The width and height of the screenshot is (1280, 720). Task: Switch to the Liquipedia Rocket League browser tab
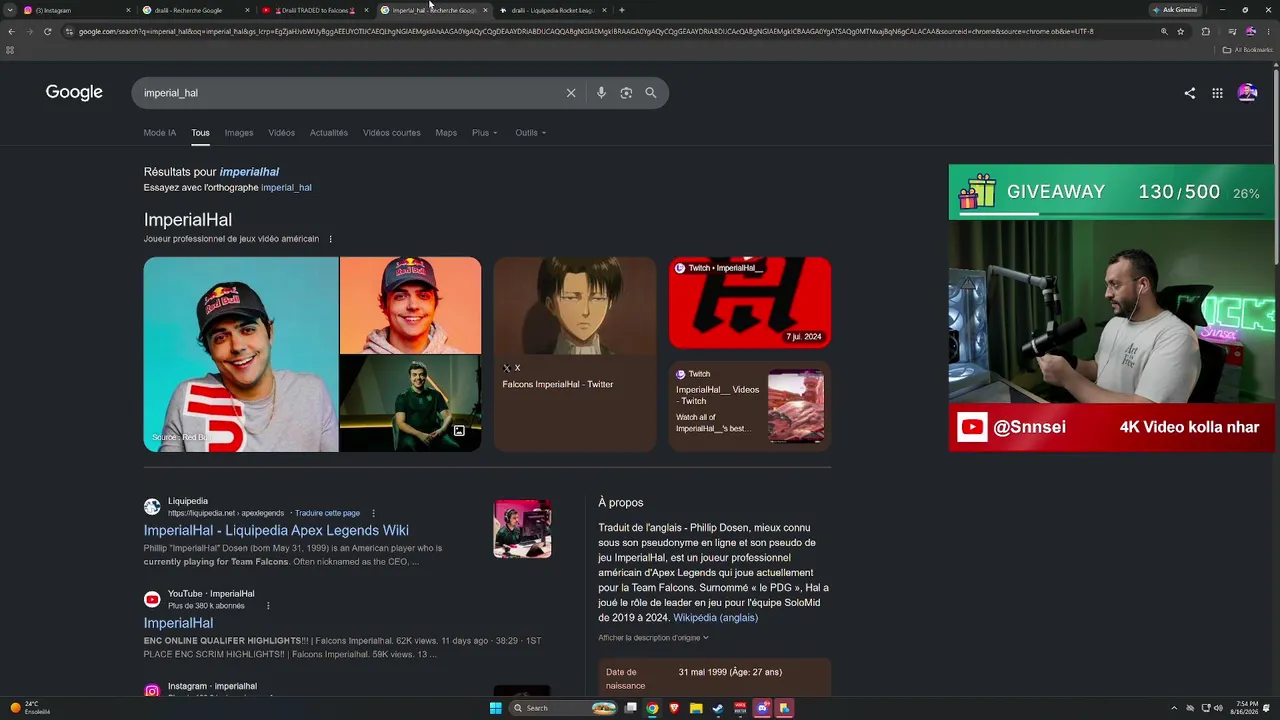(554, 10)
